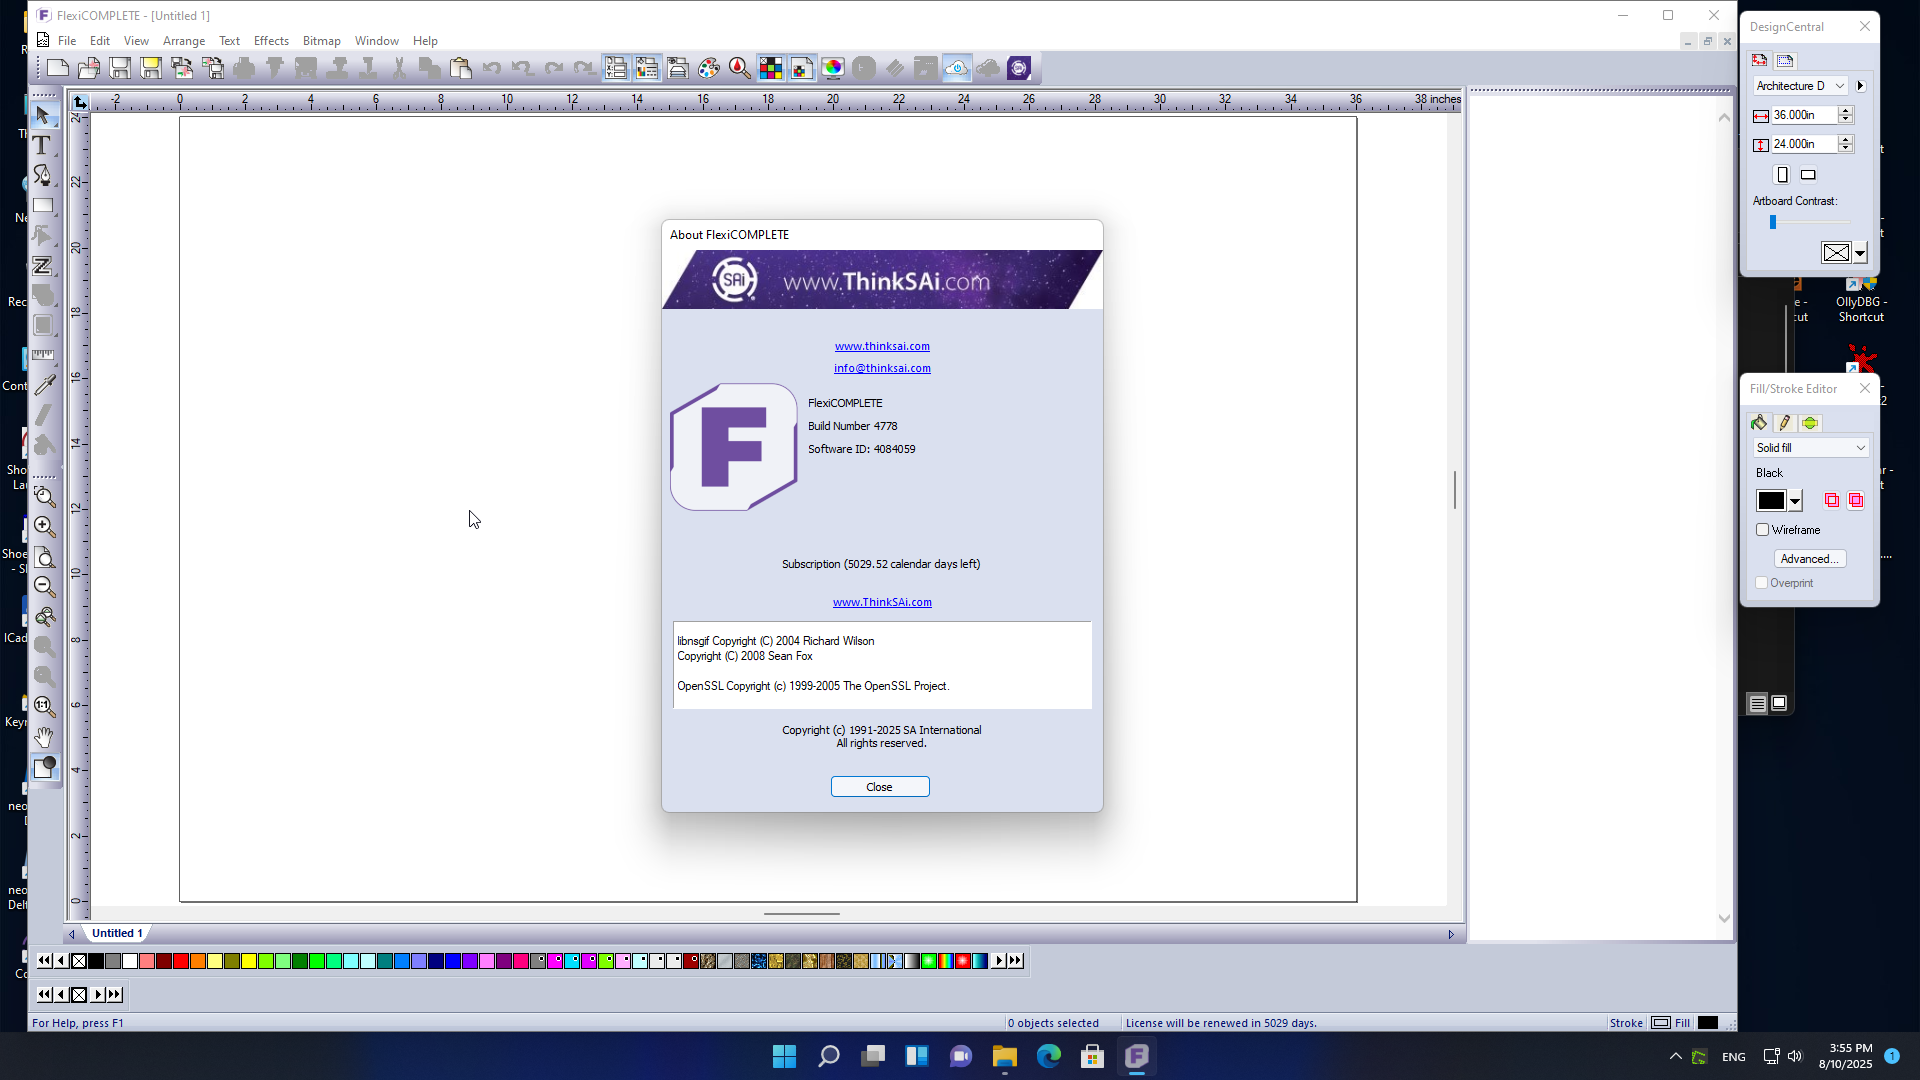
Task: Select portrait page orientation
Action: click(1782, 175)
